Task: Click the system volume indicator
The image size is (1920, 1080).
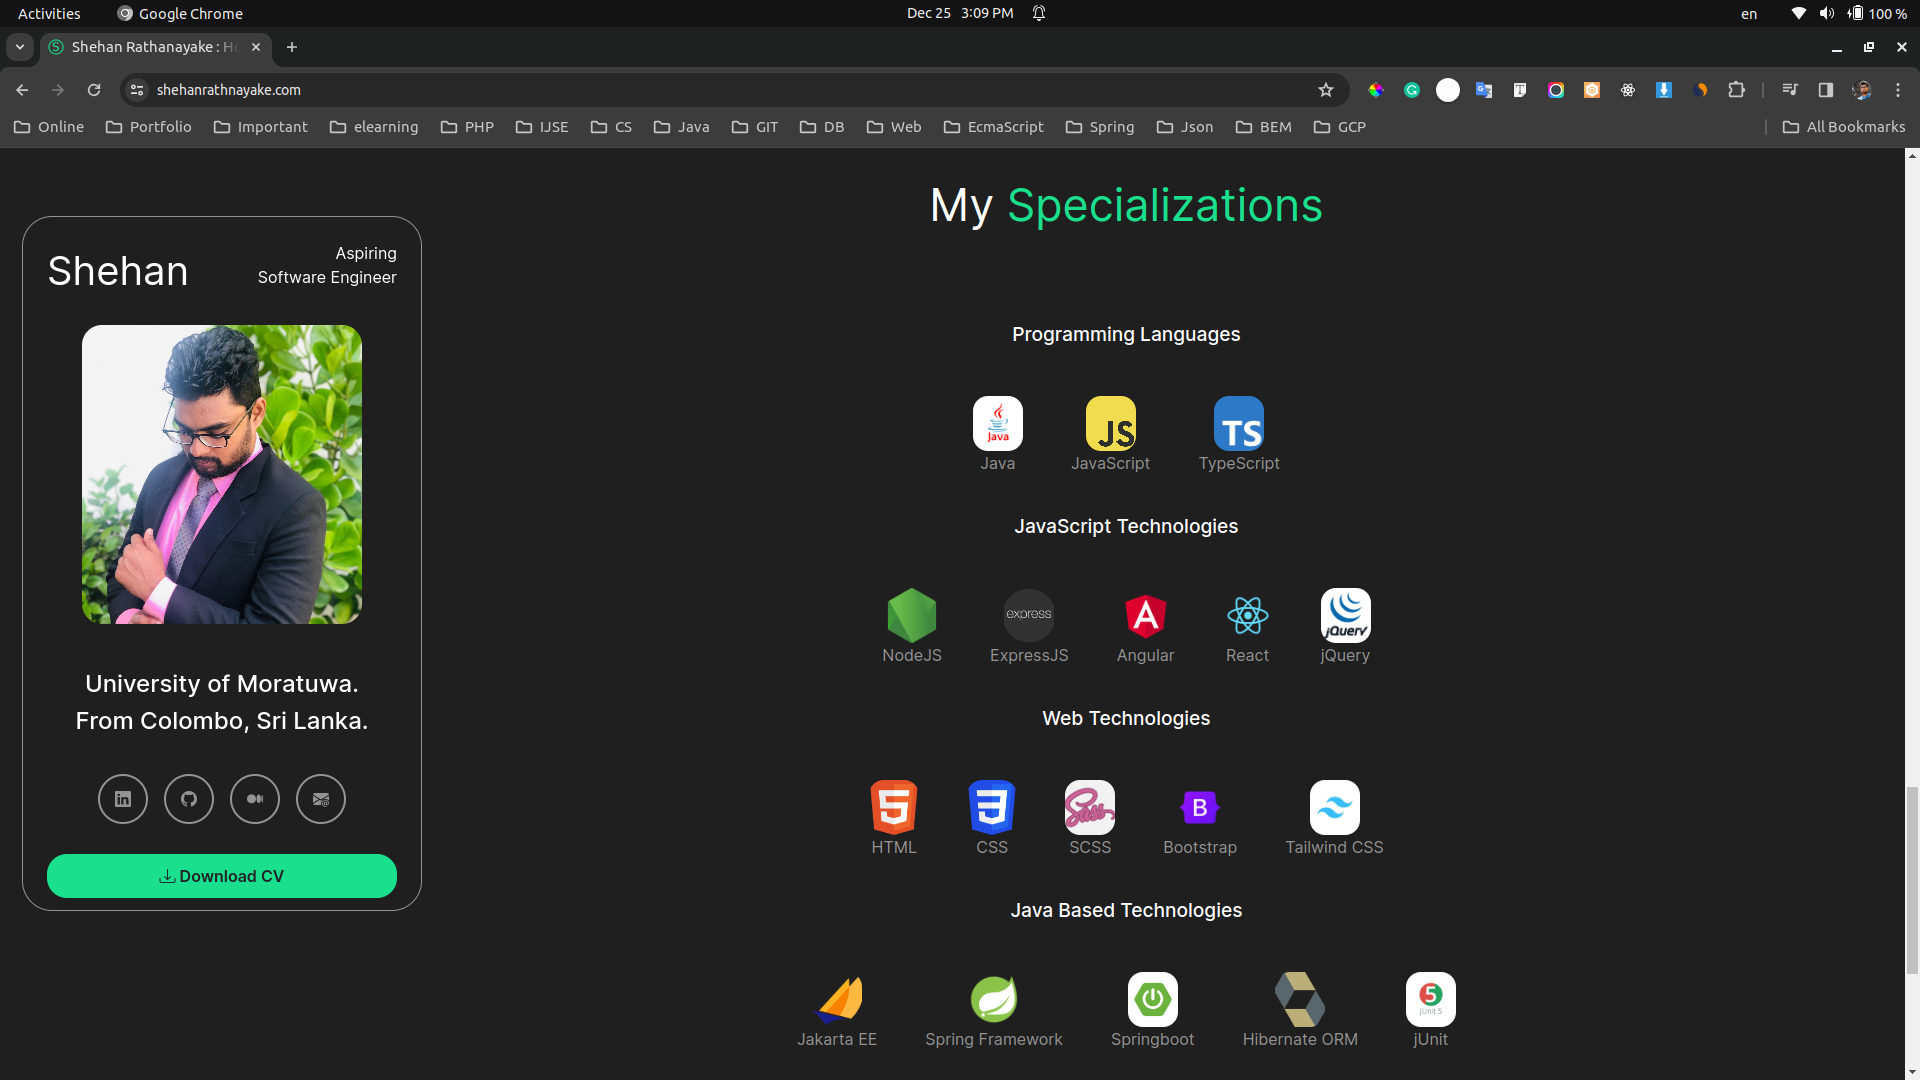Action: coord(1827,13)
